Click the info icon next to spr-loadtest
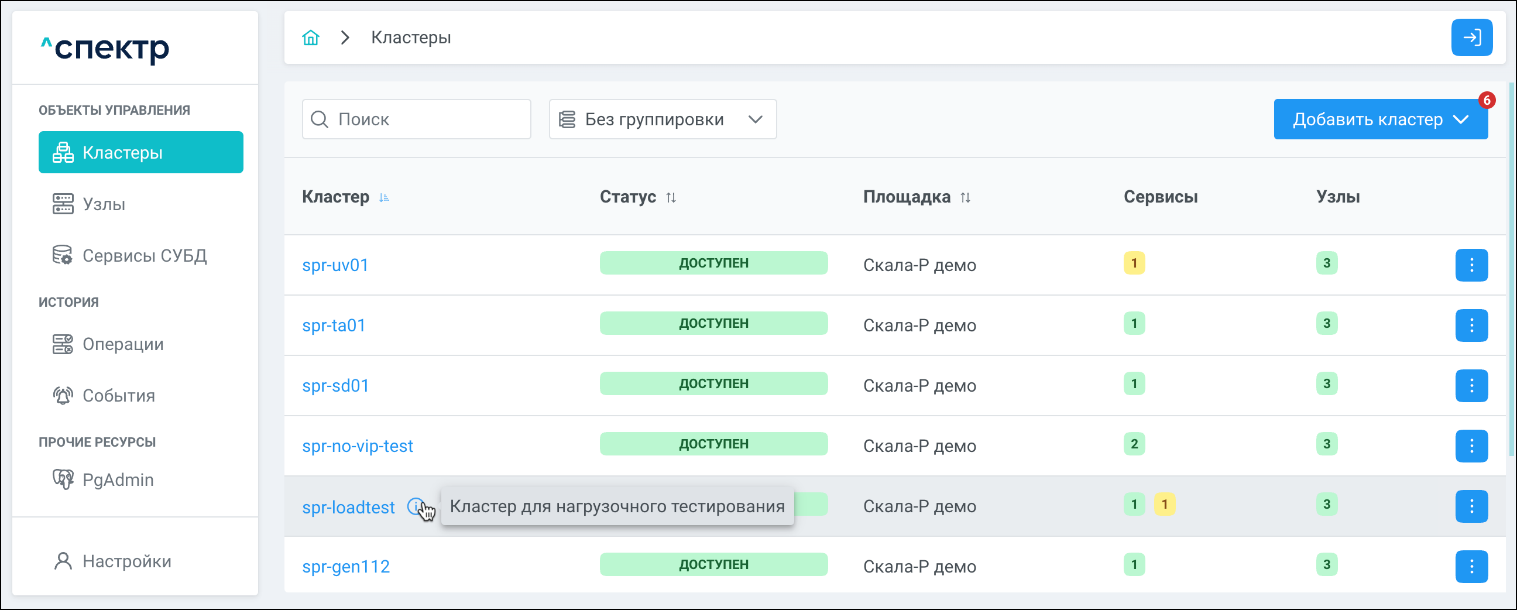 (x=416, y=507)
